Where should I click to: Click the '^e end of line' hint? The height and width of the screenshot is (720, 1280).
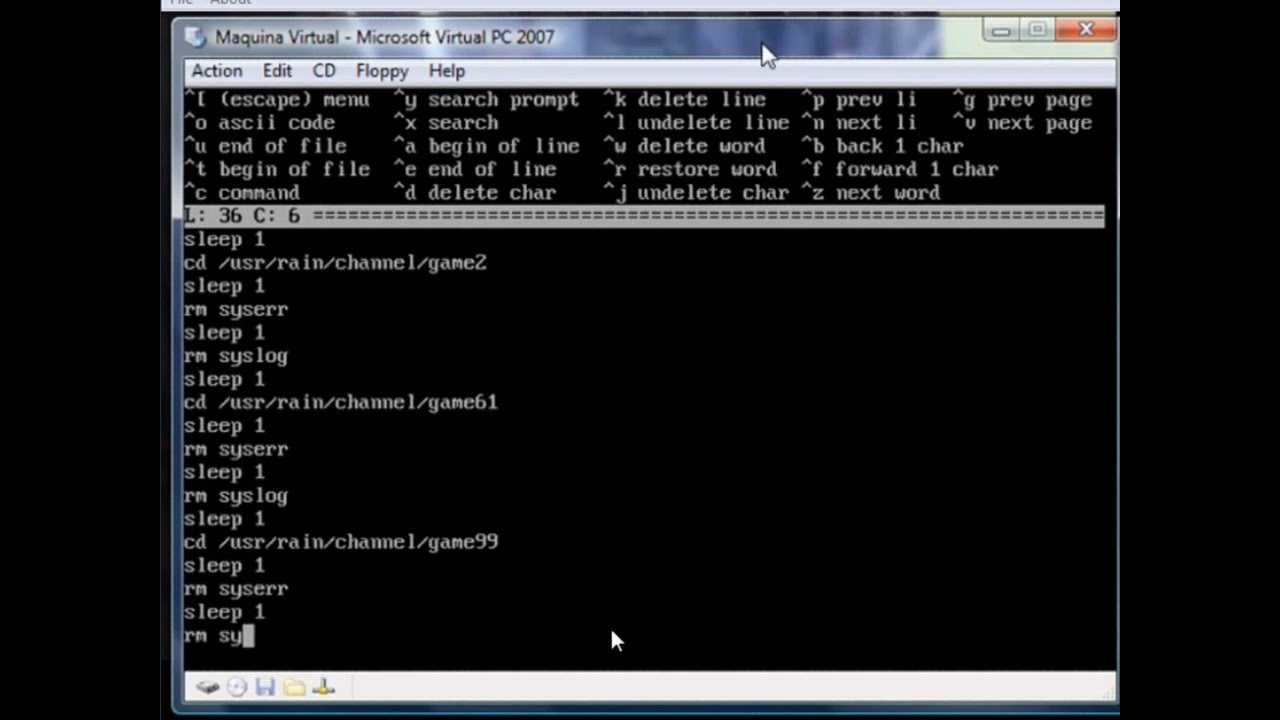pyautogui.click(x=474, y=170)
